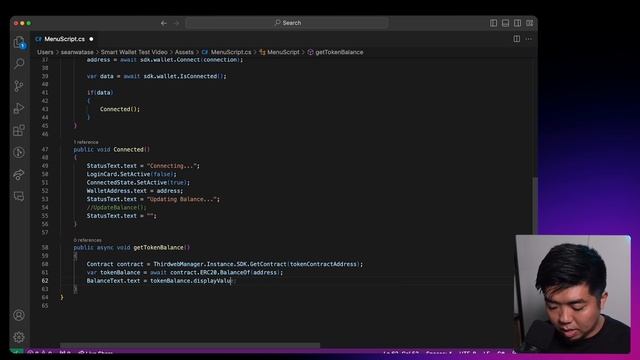This screenshot has width=640, height=360.
Task: Open the Accounts menu icon
Action: coord(19,315)
